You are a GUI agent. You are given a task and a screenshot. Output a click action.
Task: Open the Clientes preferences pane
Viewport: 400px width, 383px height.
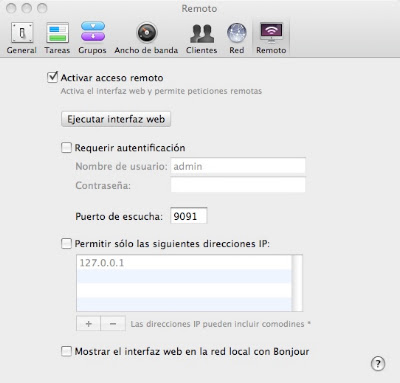tap(202, 38)
